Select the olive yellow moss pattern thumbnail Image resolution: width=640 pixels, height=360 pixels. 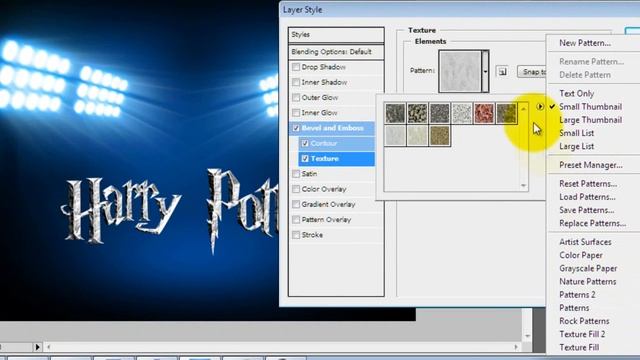pyautogui.click(x=506, y=113)
